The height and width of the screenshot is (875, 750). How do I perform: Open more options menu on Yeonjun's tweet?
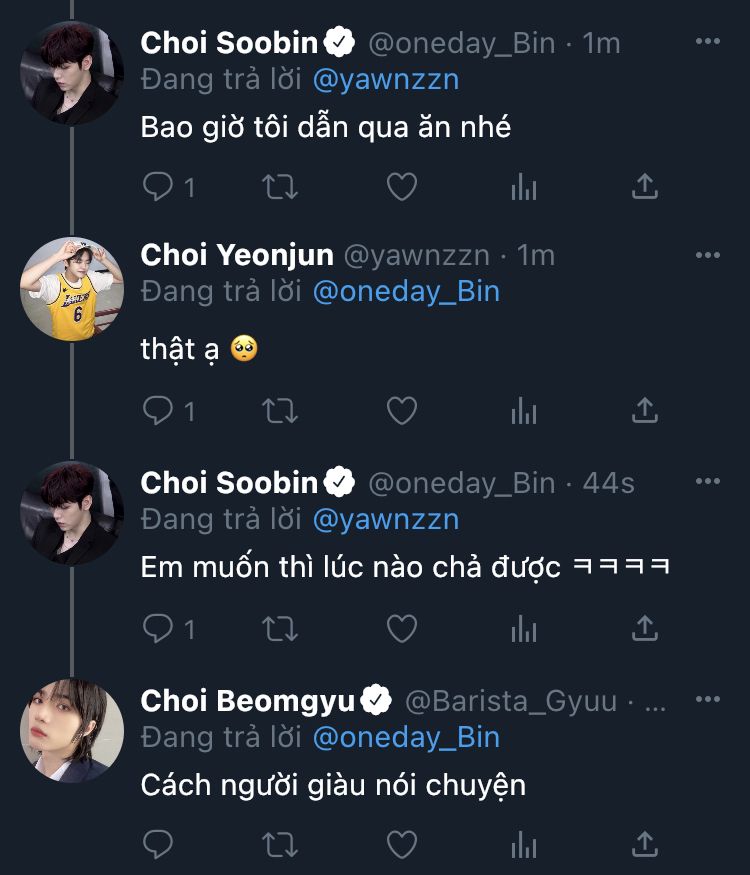(707, 255)
